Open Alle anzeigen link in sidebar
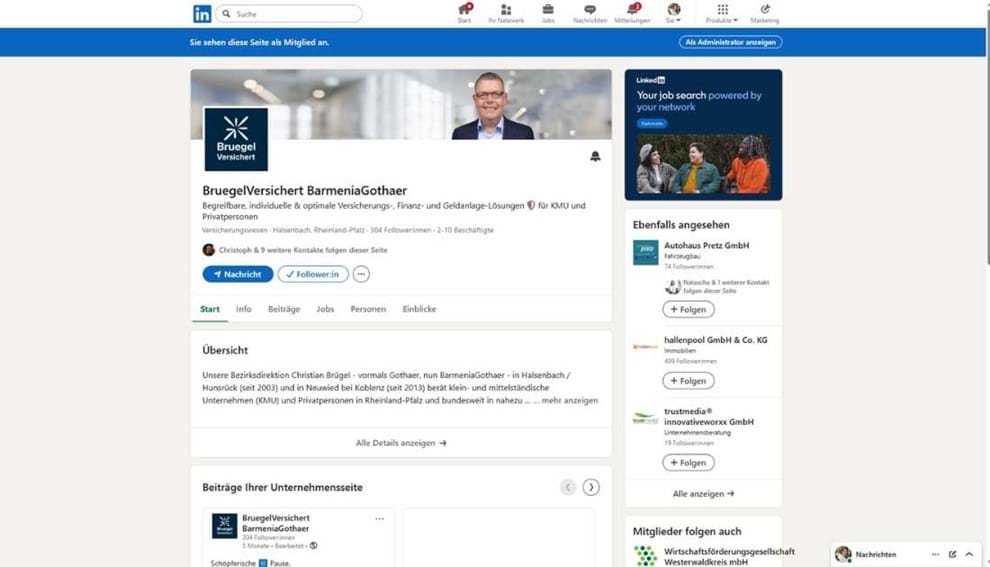 703,494
